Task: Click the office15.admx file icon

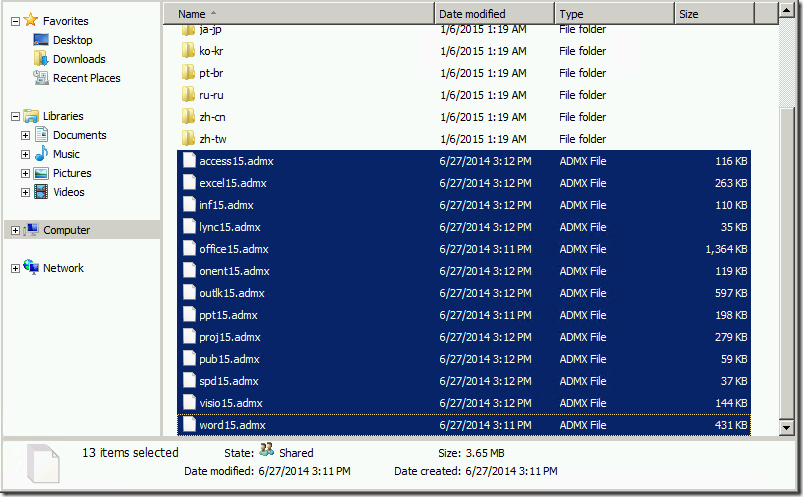Action: click(x=189, y=248)
